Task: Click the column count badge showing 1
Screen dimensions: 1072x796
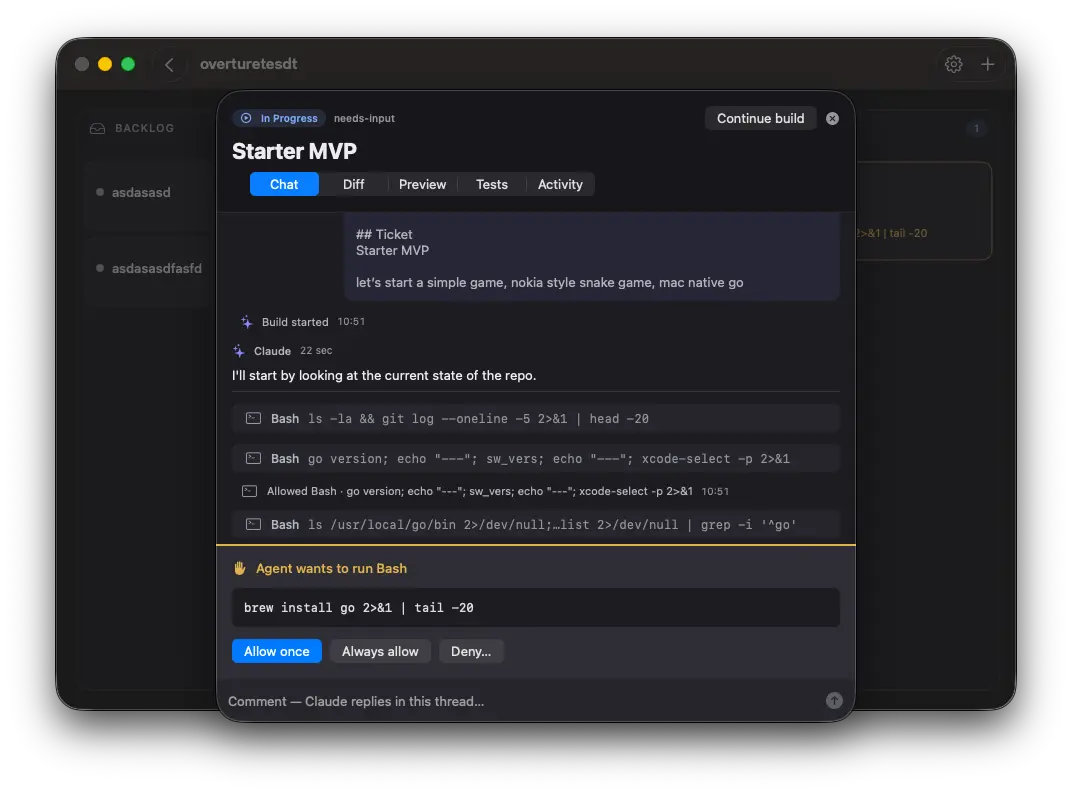Action: click(x=976, y=129)
